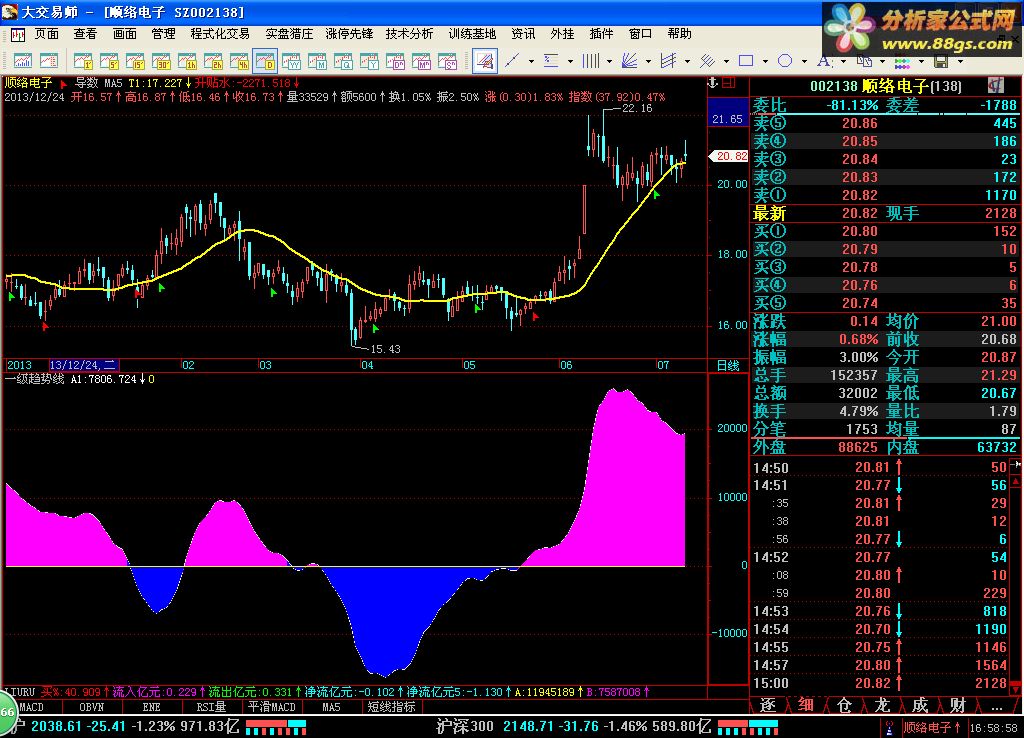Expand the fan lines tool dropdown

(648, 61)
